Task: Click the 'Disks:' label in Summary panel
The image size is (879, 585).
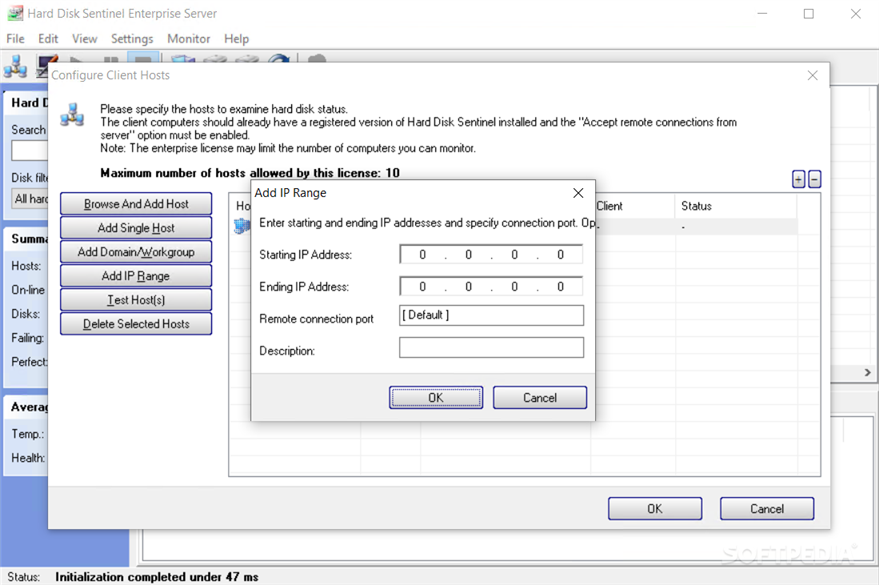Action: [x=26, y=314]
